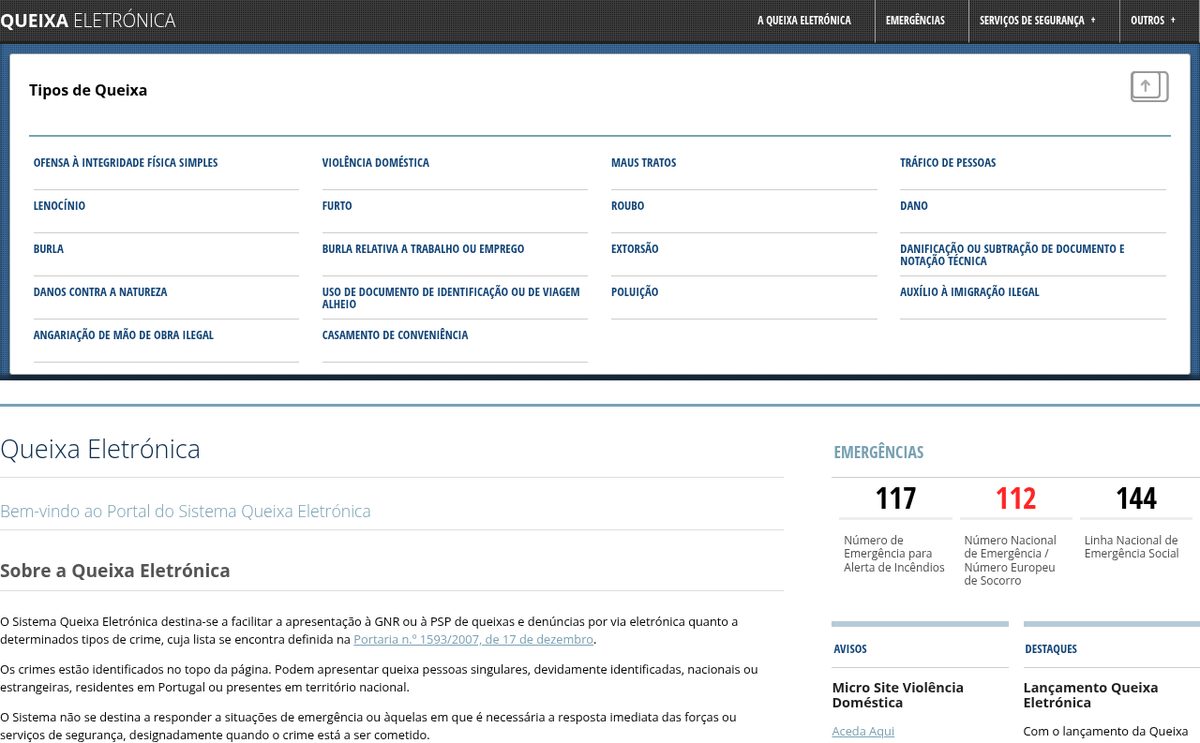1200x743 pixels.
Task: Click the 144 social emergency number
Action: tap(1136, 498)
